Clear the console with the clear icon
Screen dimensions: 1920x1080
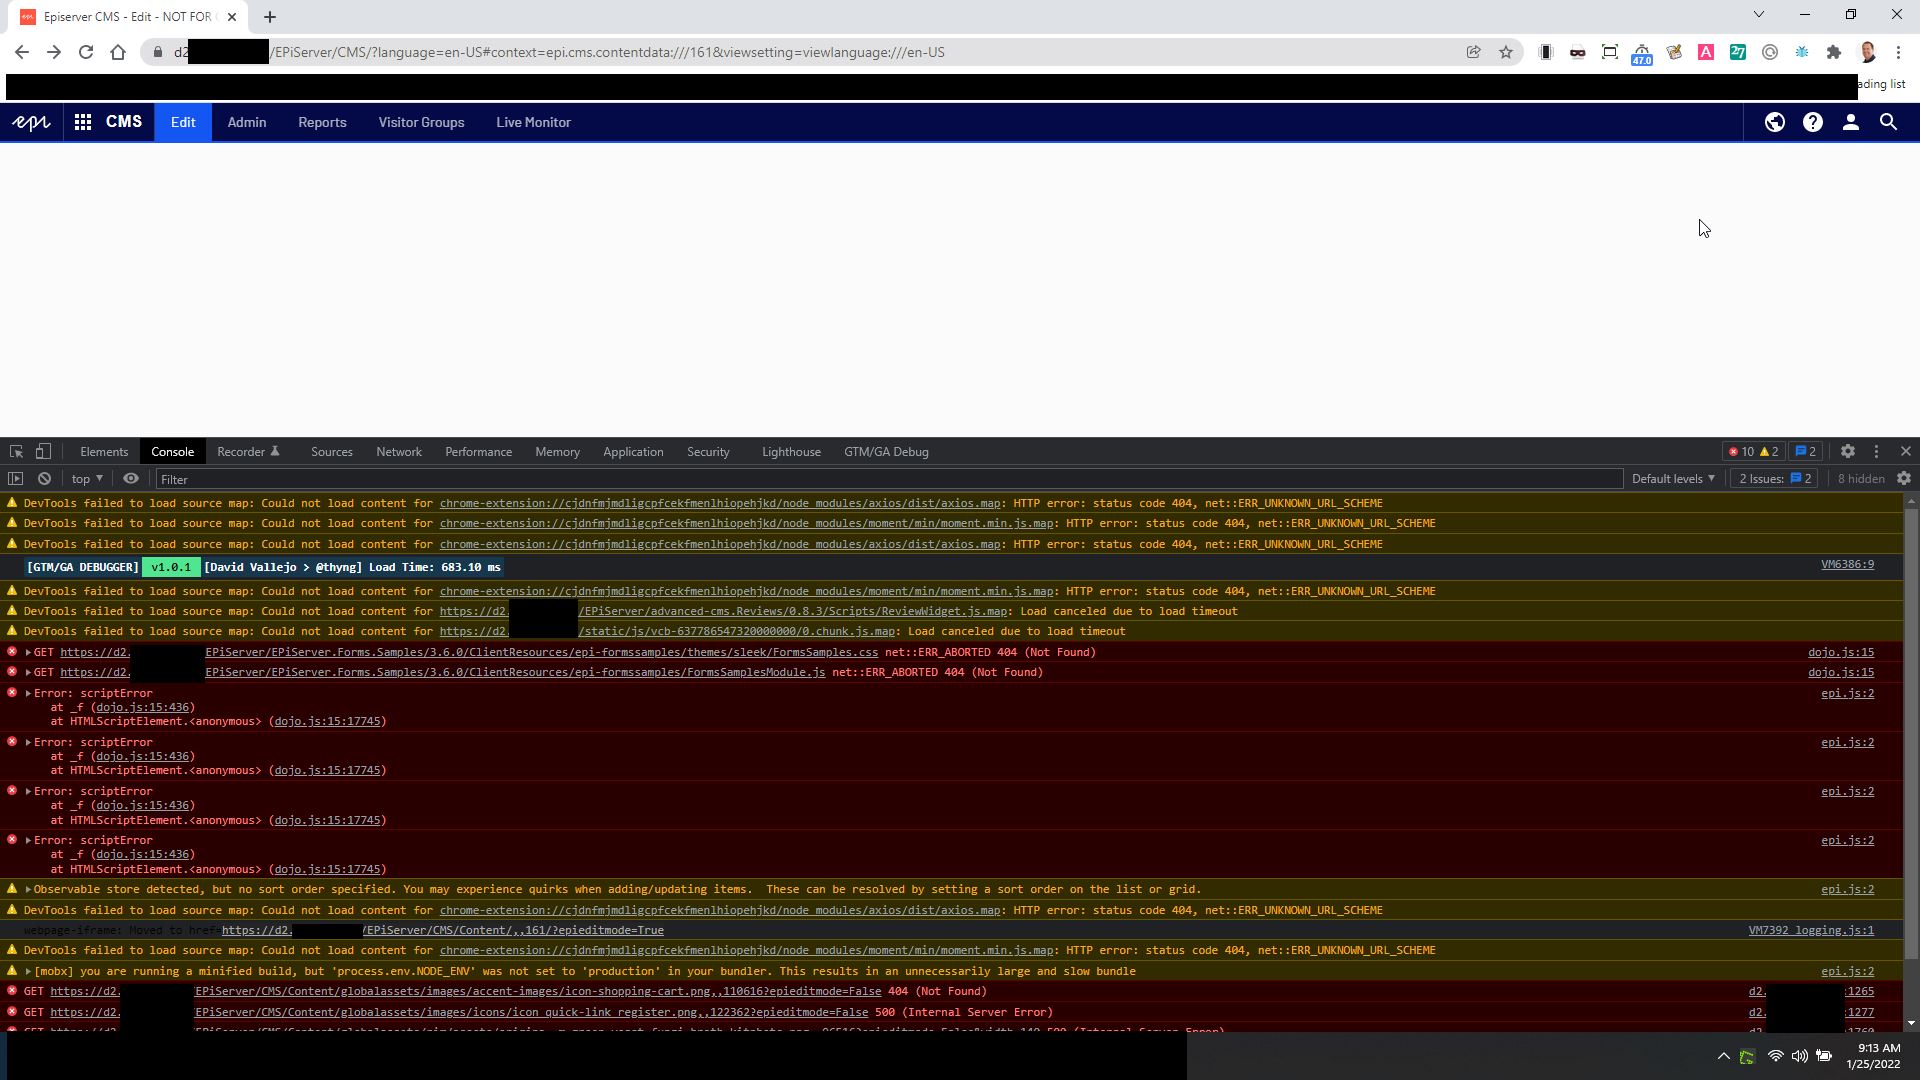pyautogui.click(x=44, y=479)
